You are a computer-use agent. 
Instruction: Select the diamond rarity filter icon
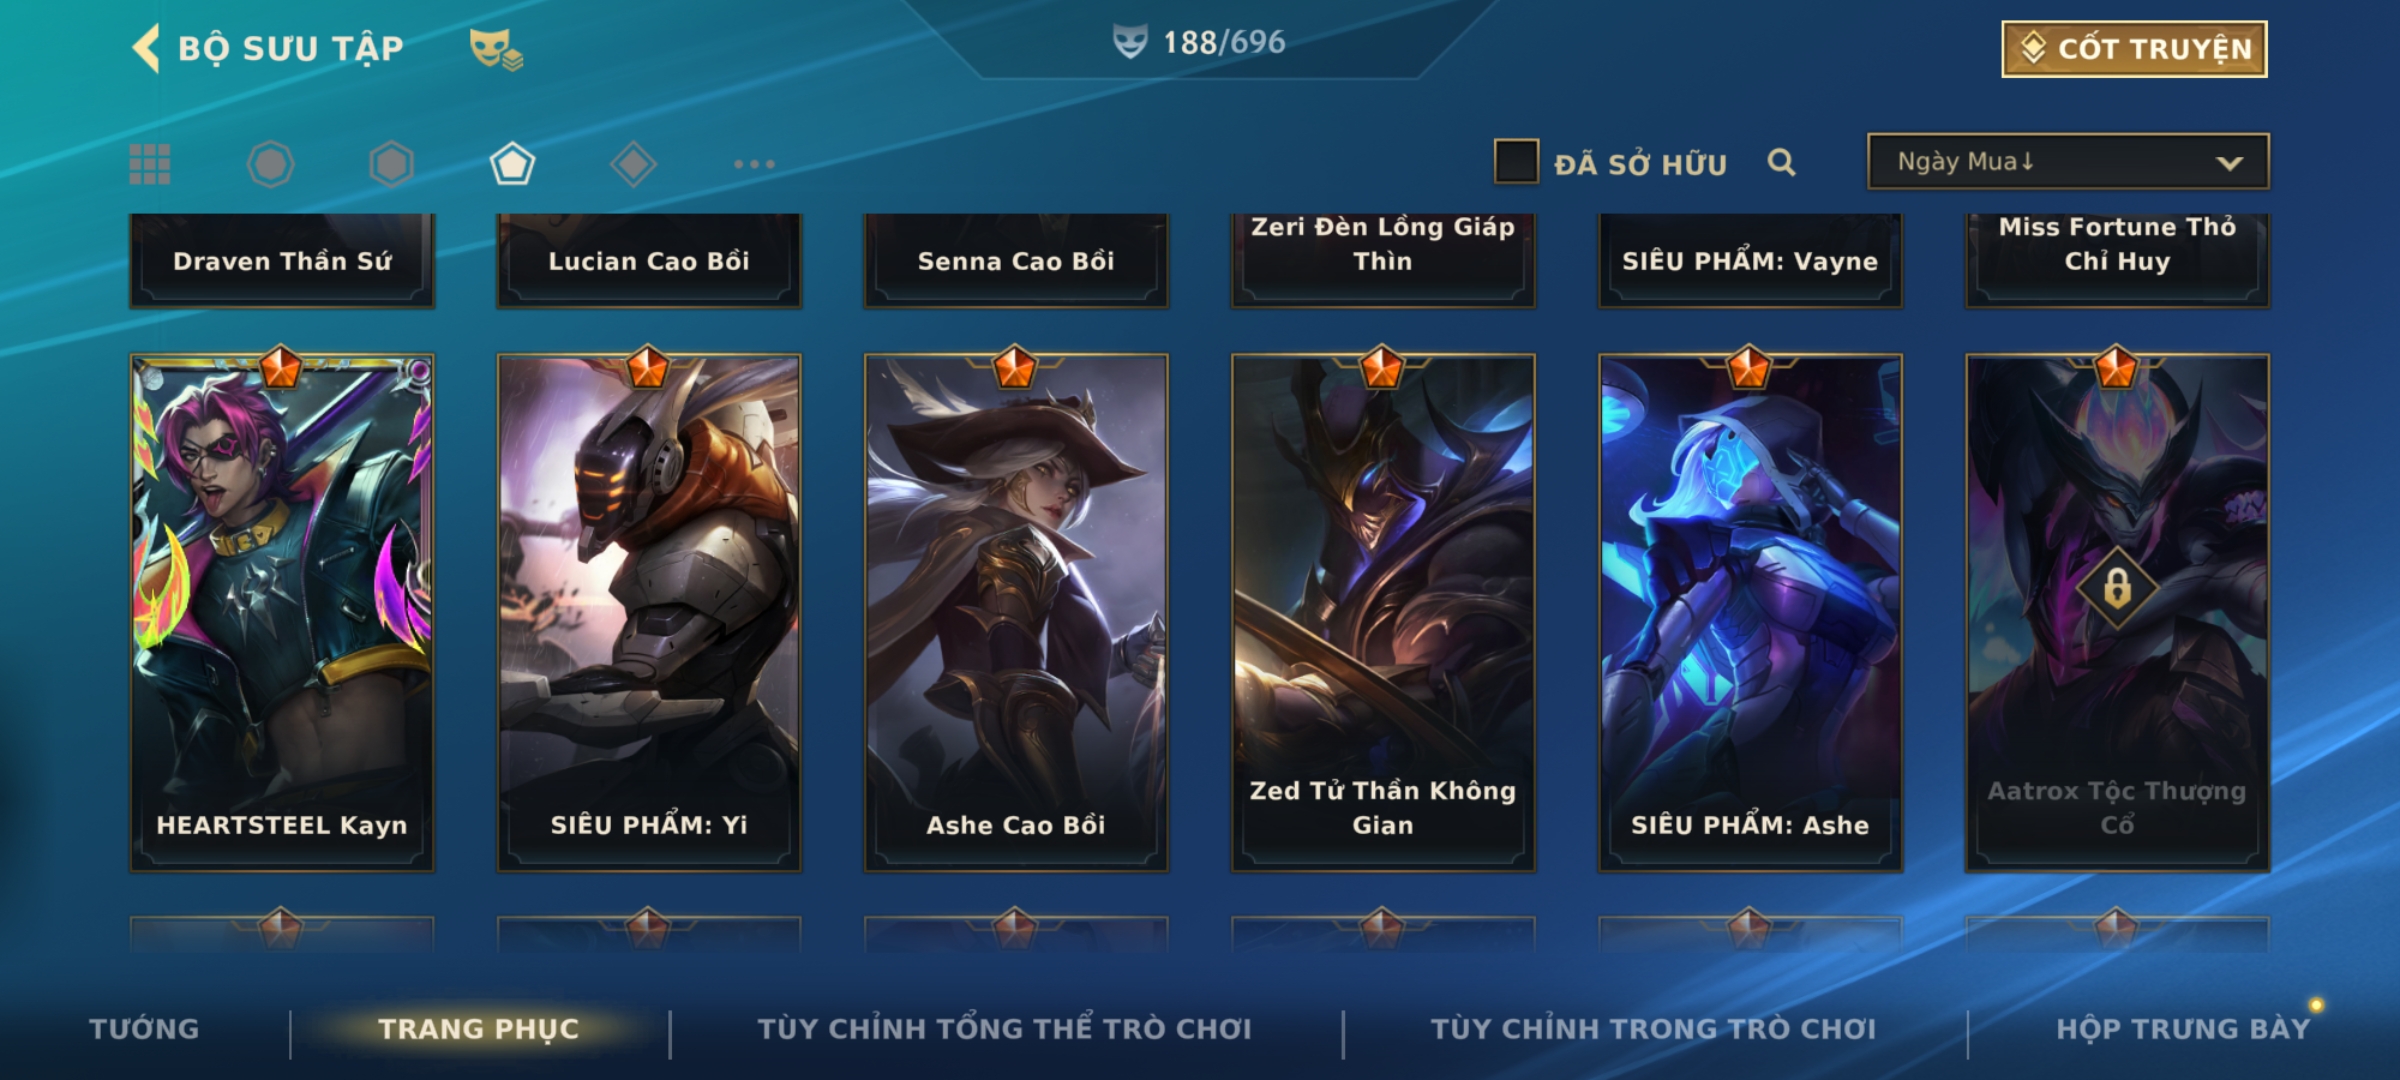click(x=633, y=164)
